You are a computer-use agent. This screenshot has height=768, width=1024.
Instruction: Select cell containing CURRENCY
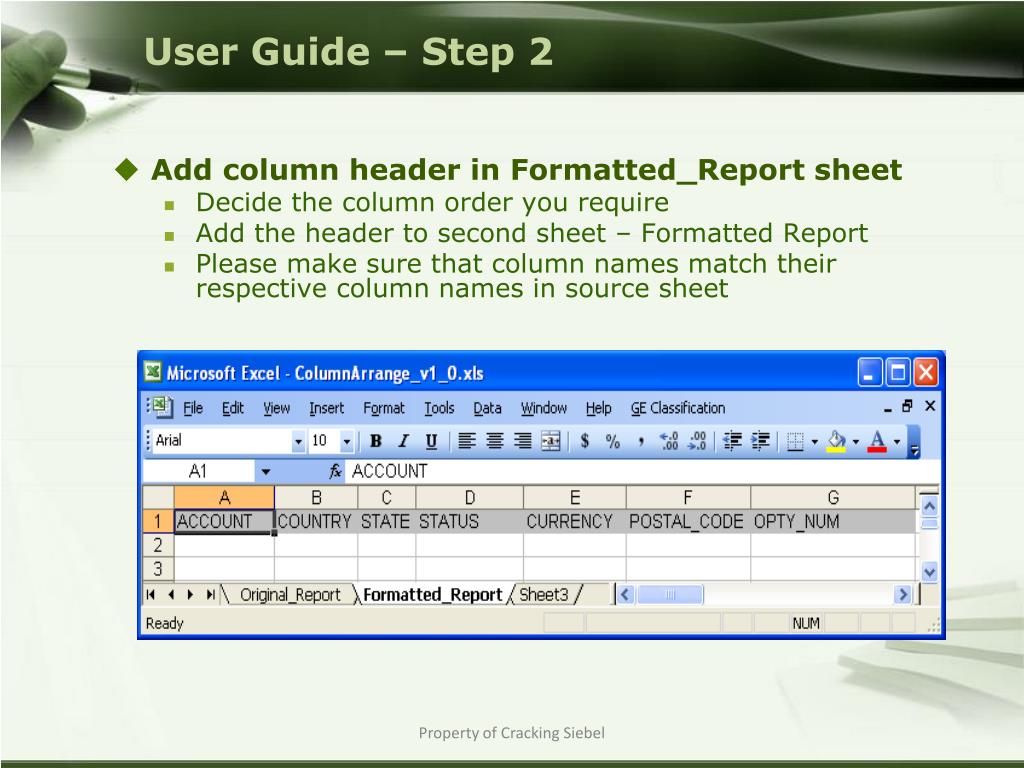click(575, 522)
